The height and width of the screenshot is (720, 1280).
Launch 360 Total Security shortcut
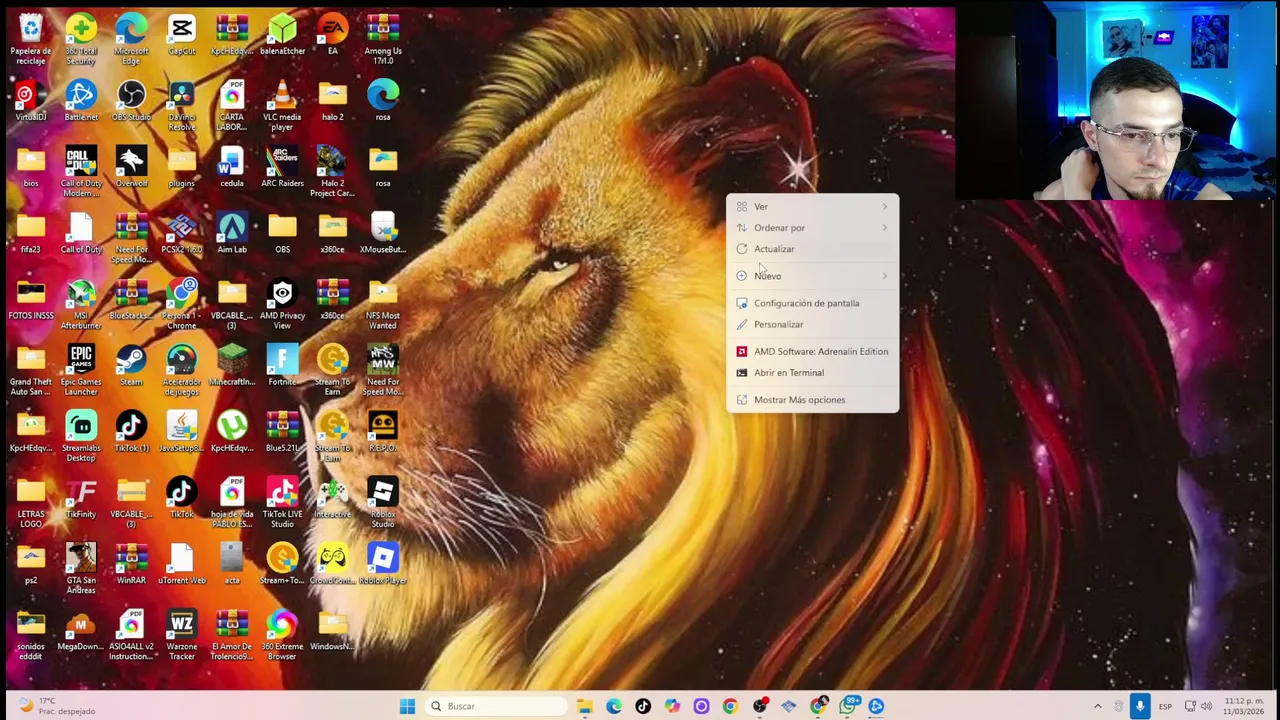[x=81, y=39]
